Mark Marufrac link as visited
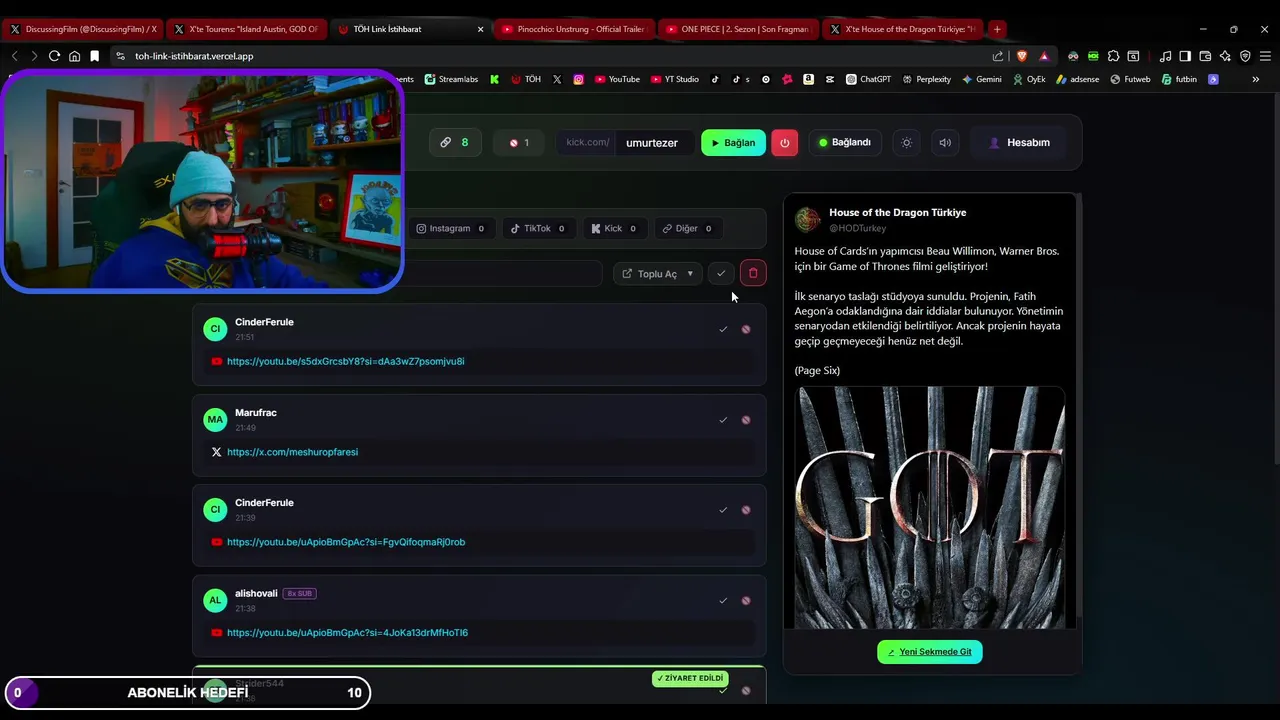 point(723,420)
